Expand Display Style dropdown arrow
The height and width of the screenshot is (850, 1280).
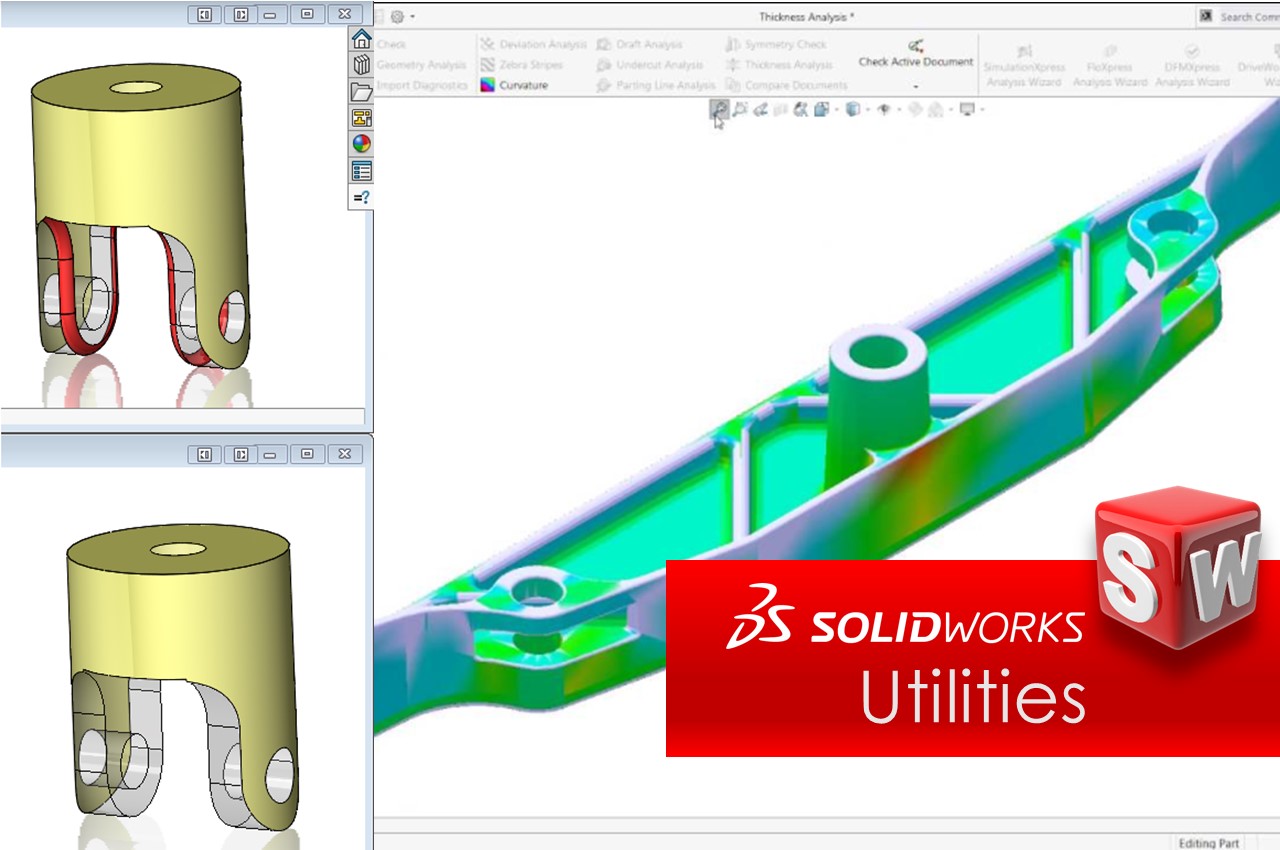(868, 109)
